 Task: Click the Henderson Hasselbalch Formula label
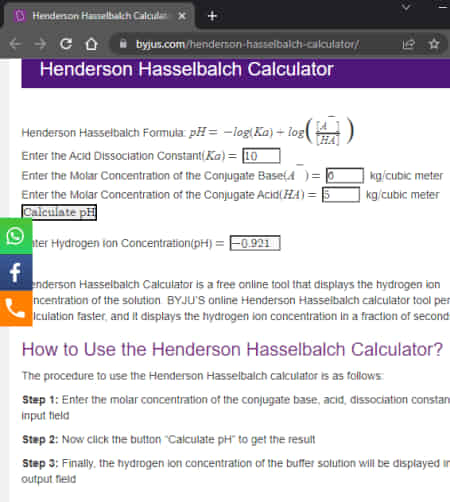[x=104, y=133]
